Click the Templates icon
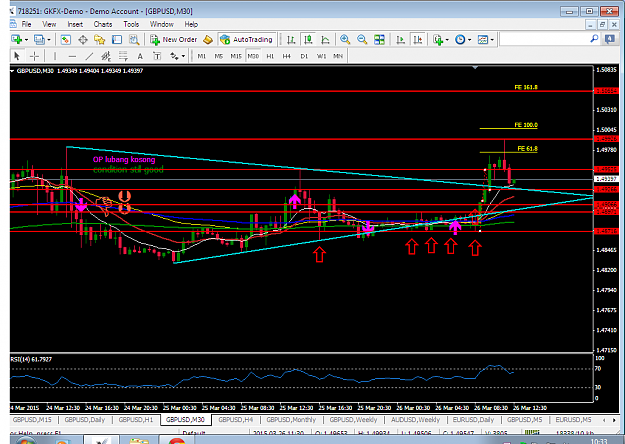Image resolution: width=625 pixels, height=444 pixels. (483, 39)
